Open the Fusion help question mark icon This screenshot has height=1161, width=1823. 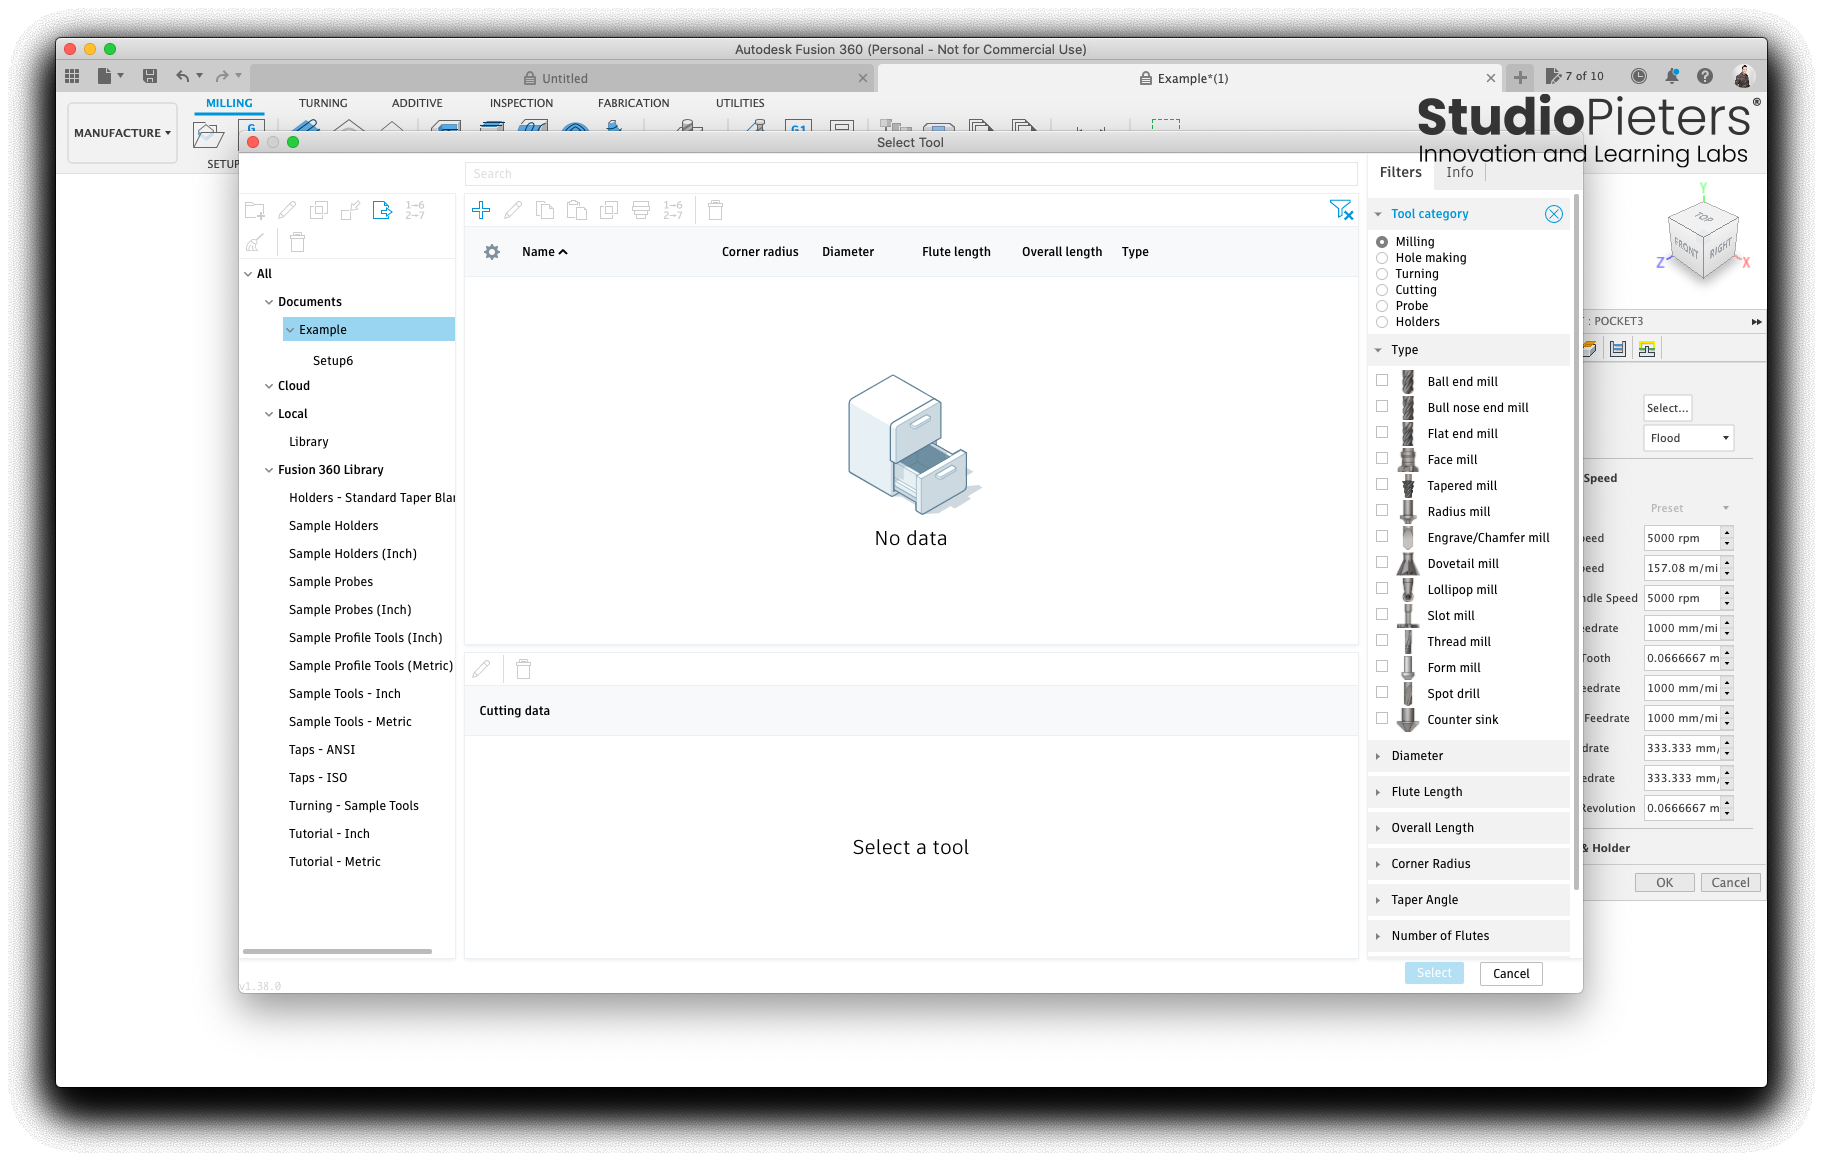pos(1705,76)
